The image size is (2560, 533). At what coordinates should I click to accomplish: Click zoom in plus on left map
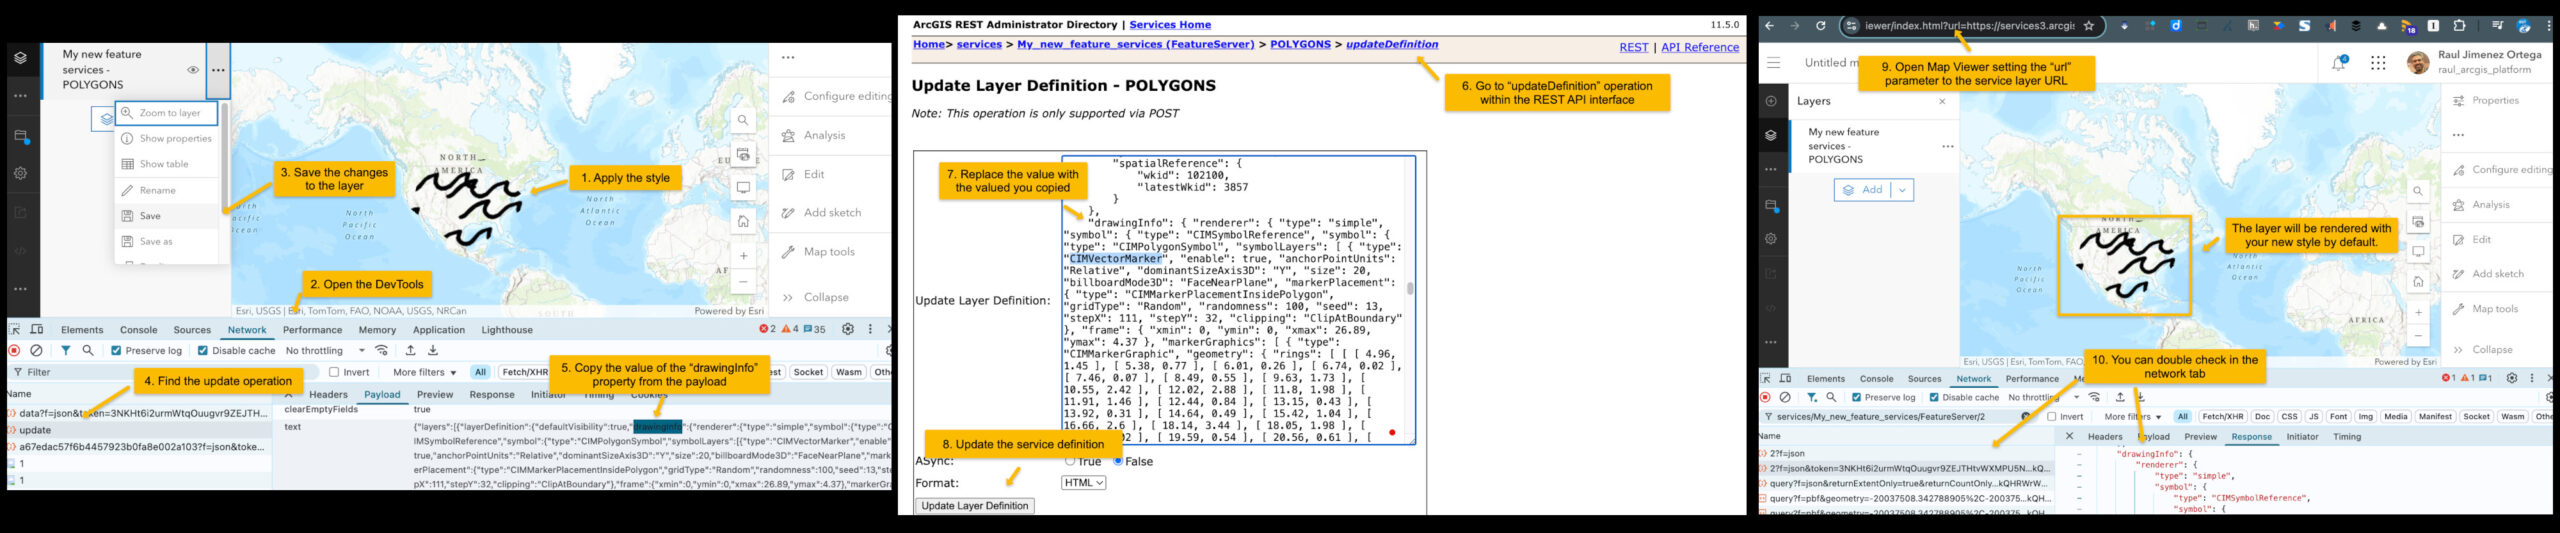743,256
